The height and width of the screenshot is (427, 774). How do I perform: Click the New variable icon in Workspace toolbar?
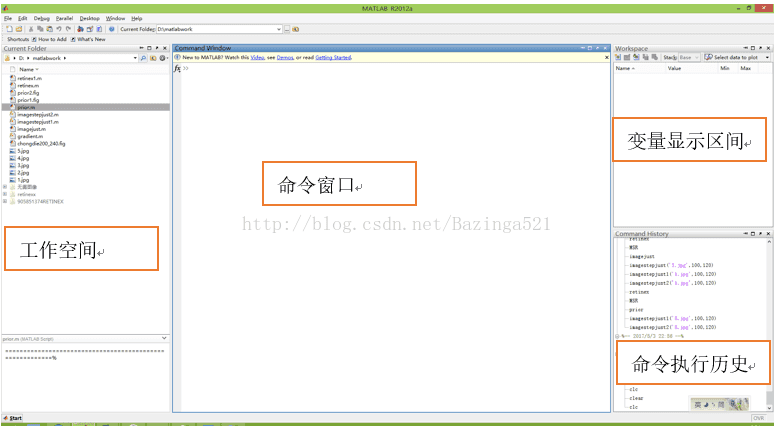coord(618,57)
